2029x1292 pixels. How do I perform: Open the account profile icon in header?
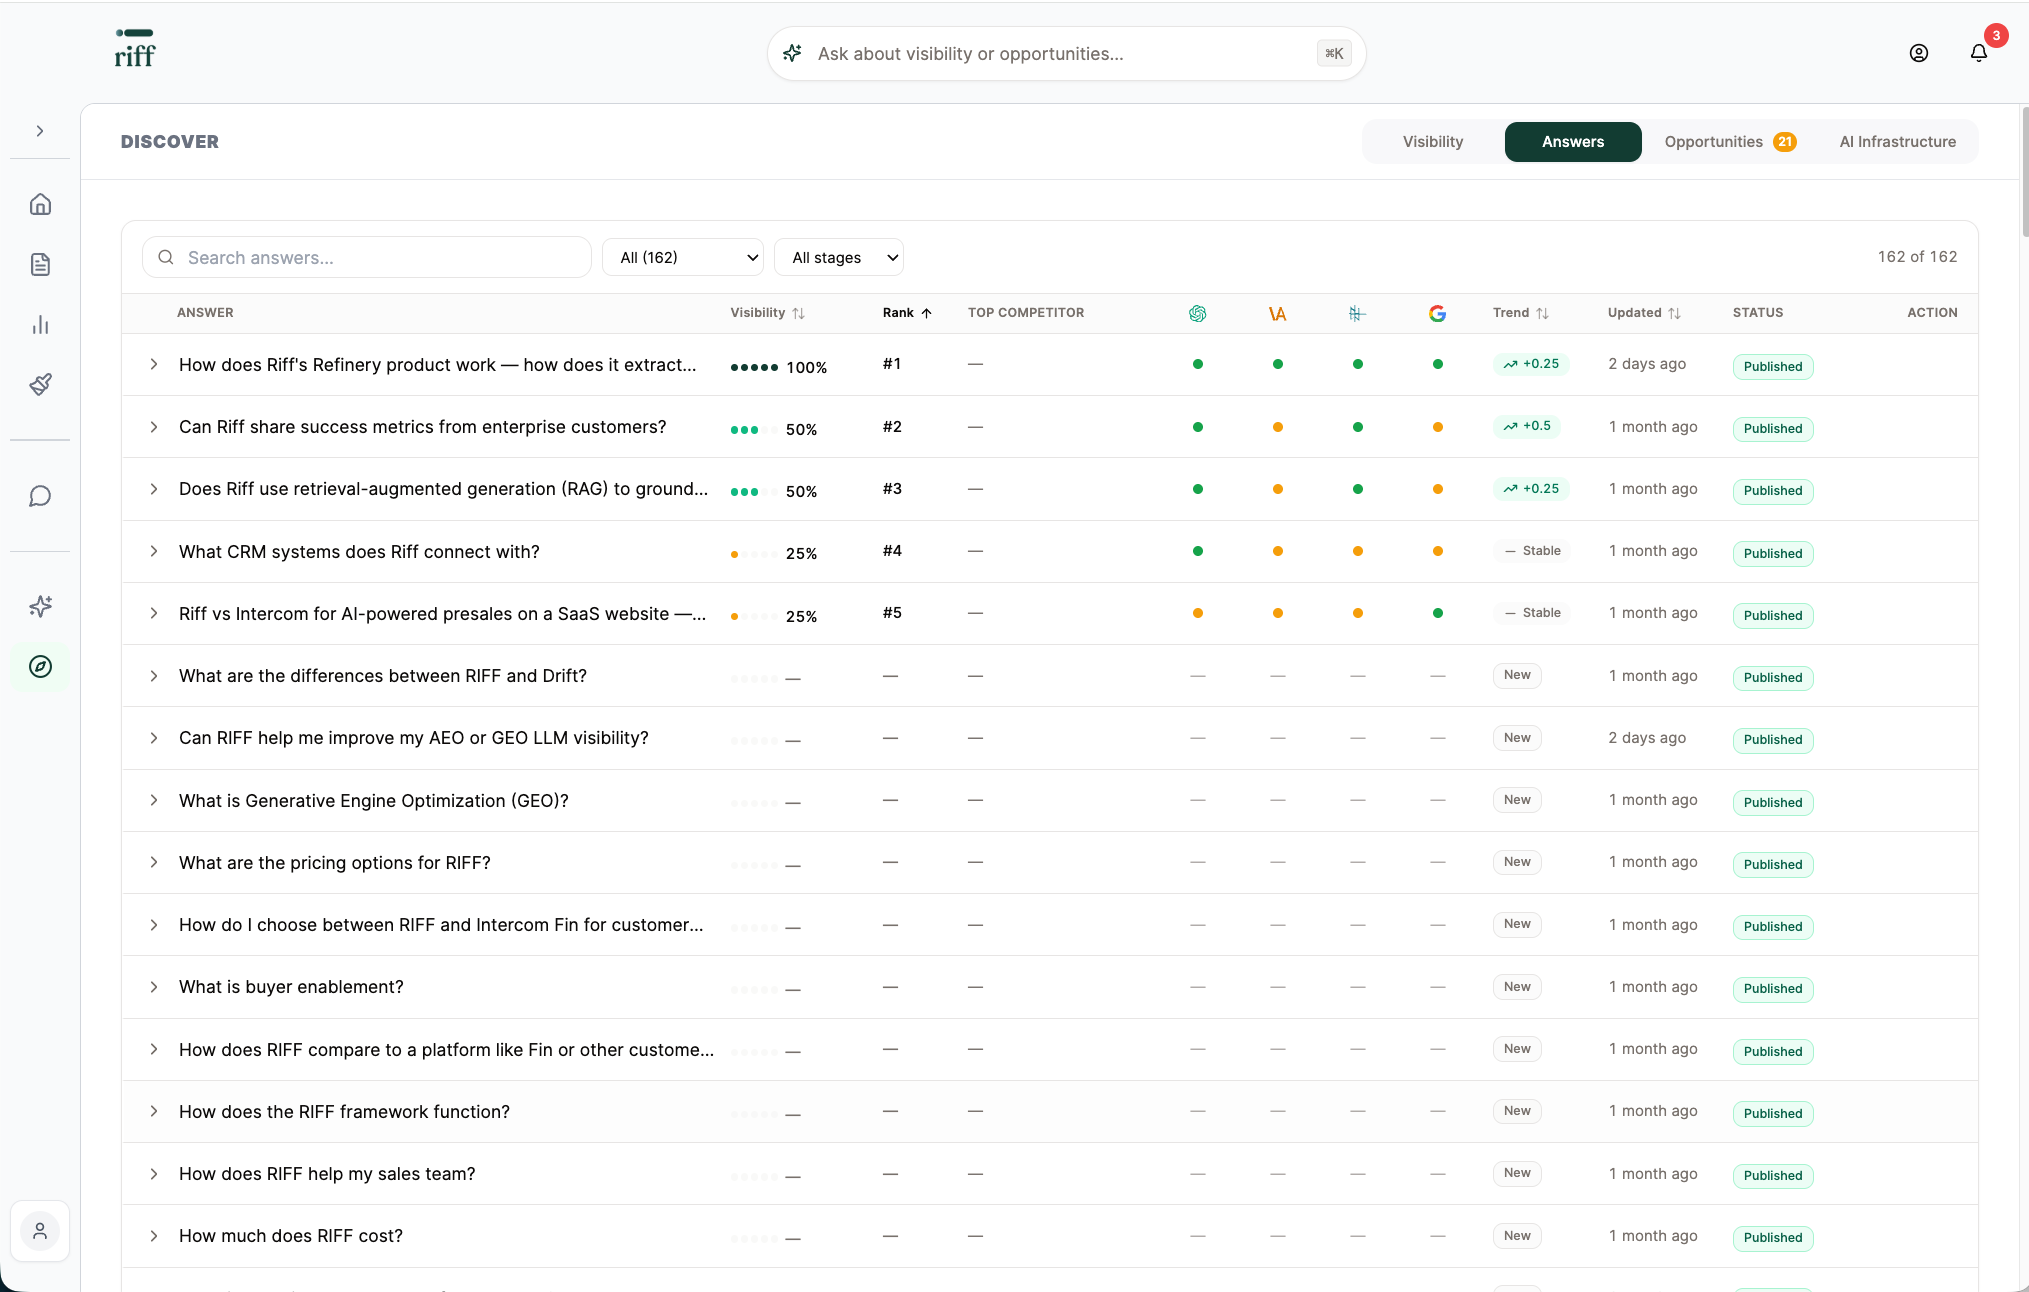click(x=1918, y=53)
